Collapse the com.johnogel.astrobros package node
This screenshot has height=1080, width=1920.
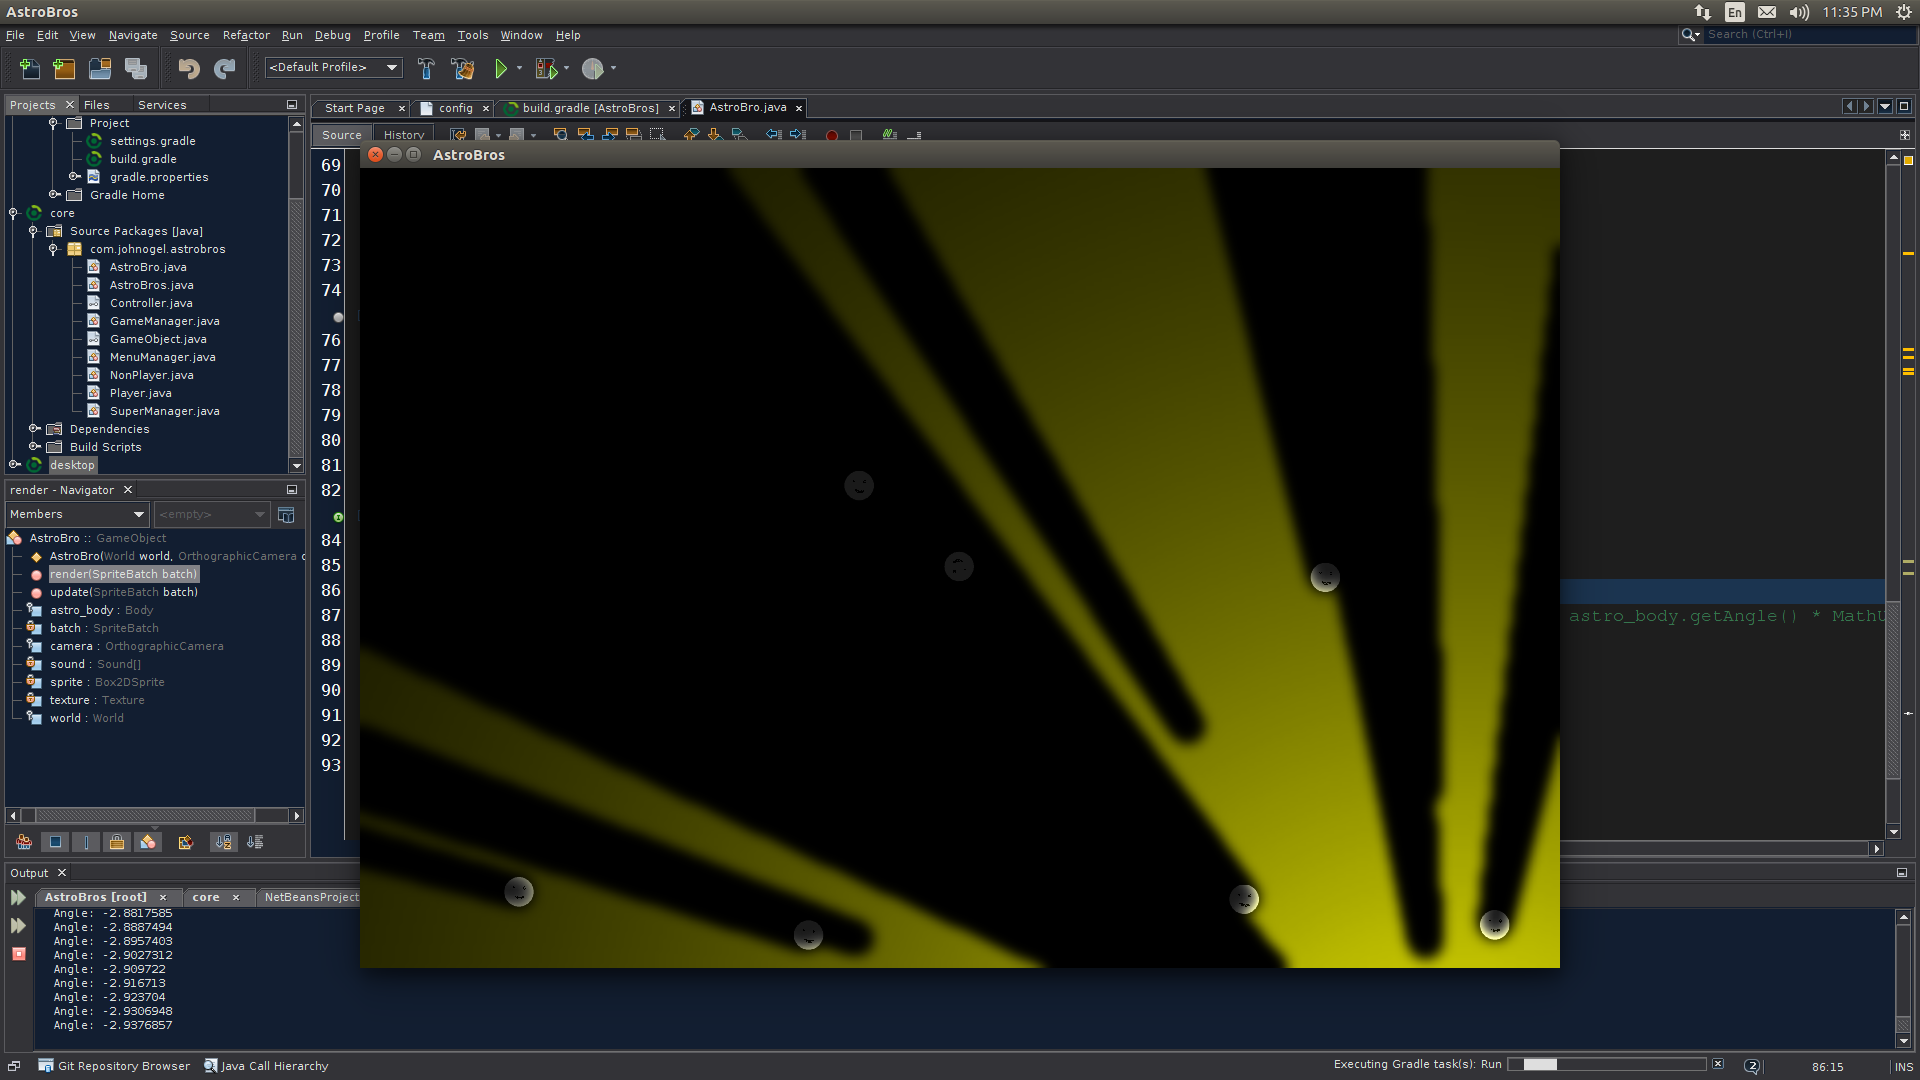pyautogui.click(x=54, y=248)
